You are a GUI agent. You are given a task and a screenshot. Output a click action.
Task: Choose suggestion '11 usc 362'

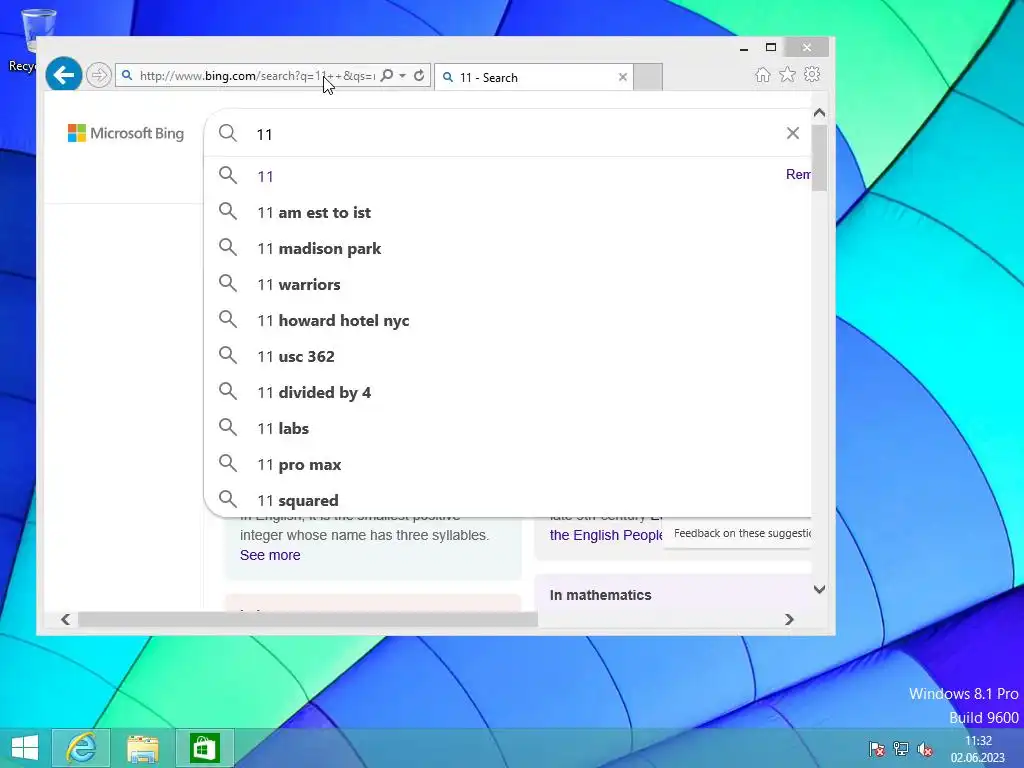296,356
